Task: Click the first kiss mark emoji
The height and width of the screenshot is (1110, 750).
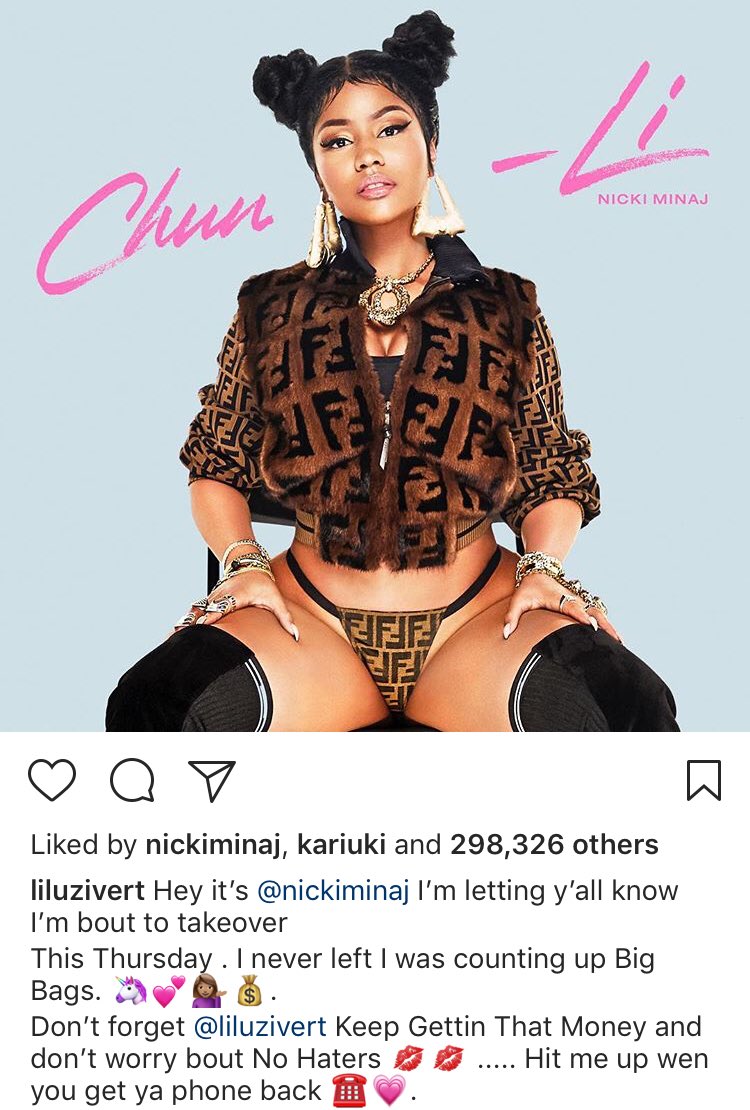Action: coord(407,1059)
